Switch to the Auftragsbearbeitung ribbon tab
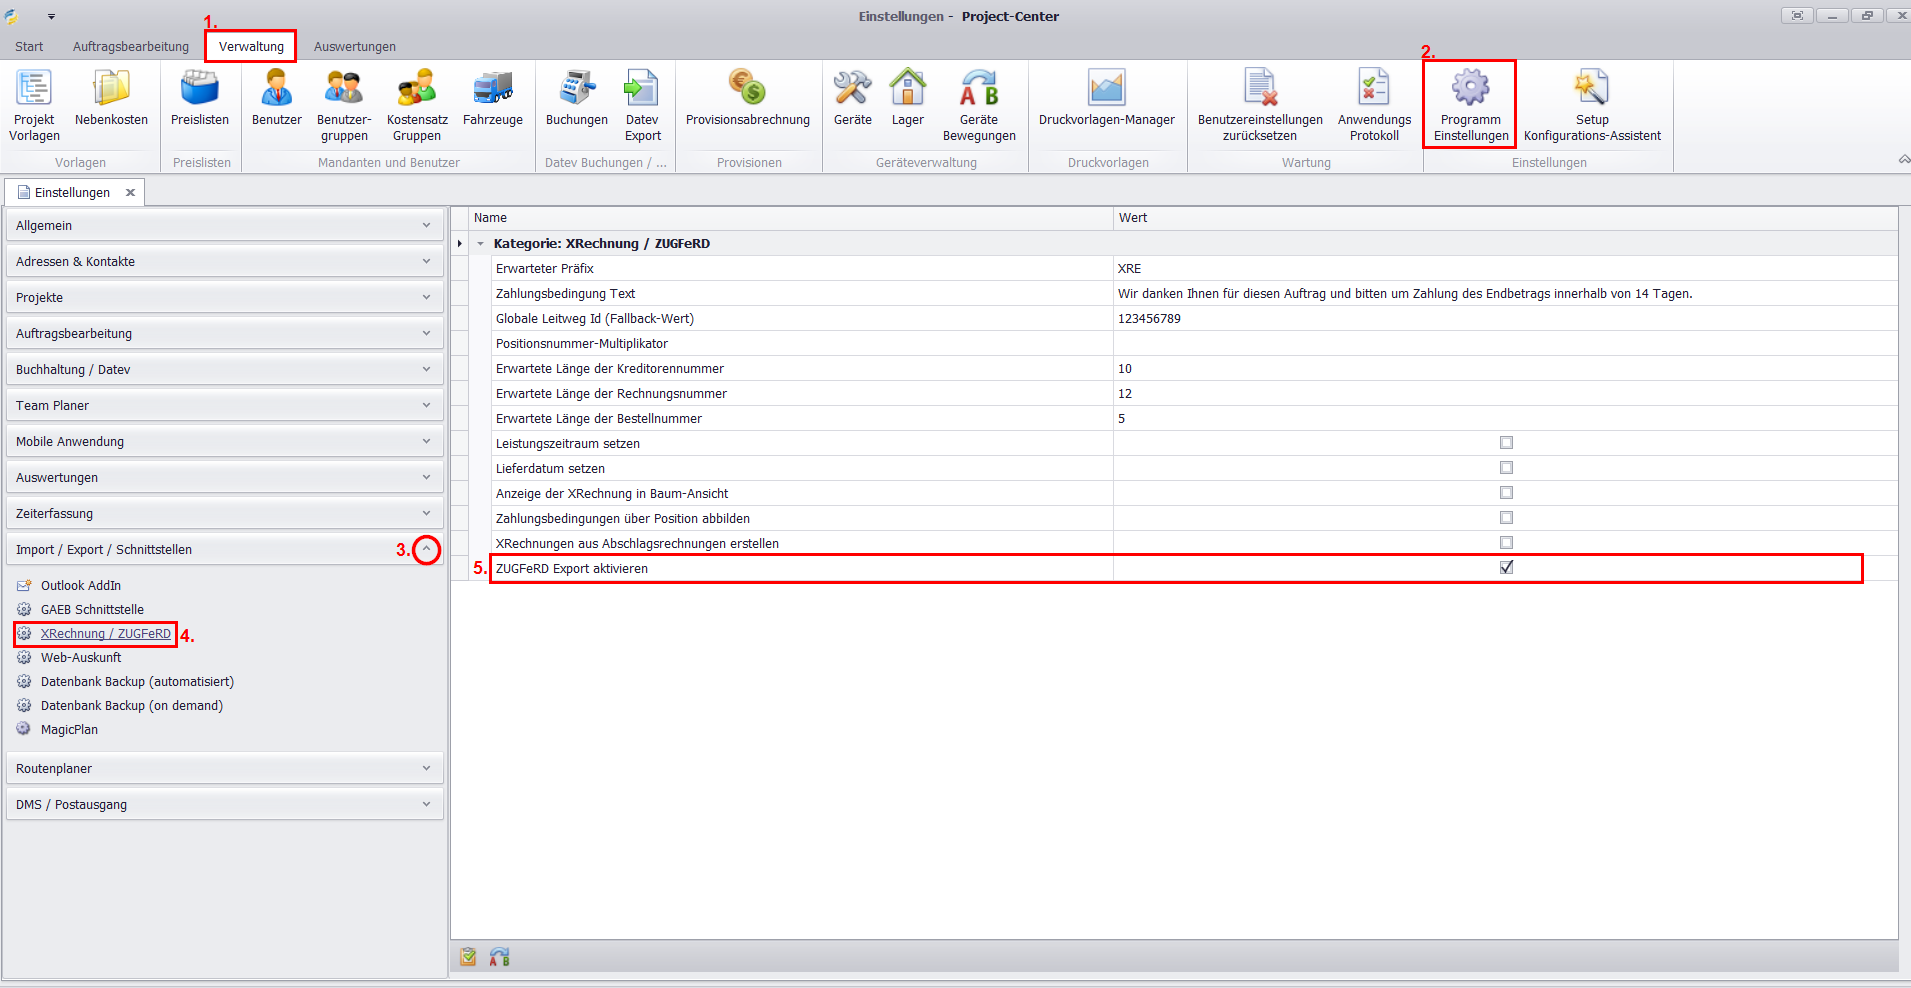 click(x=131, y=47)
